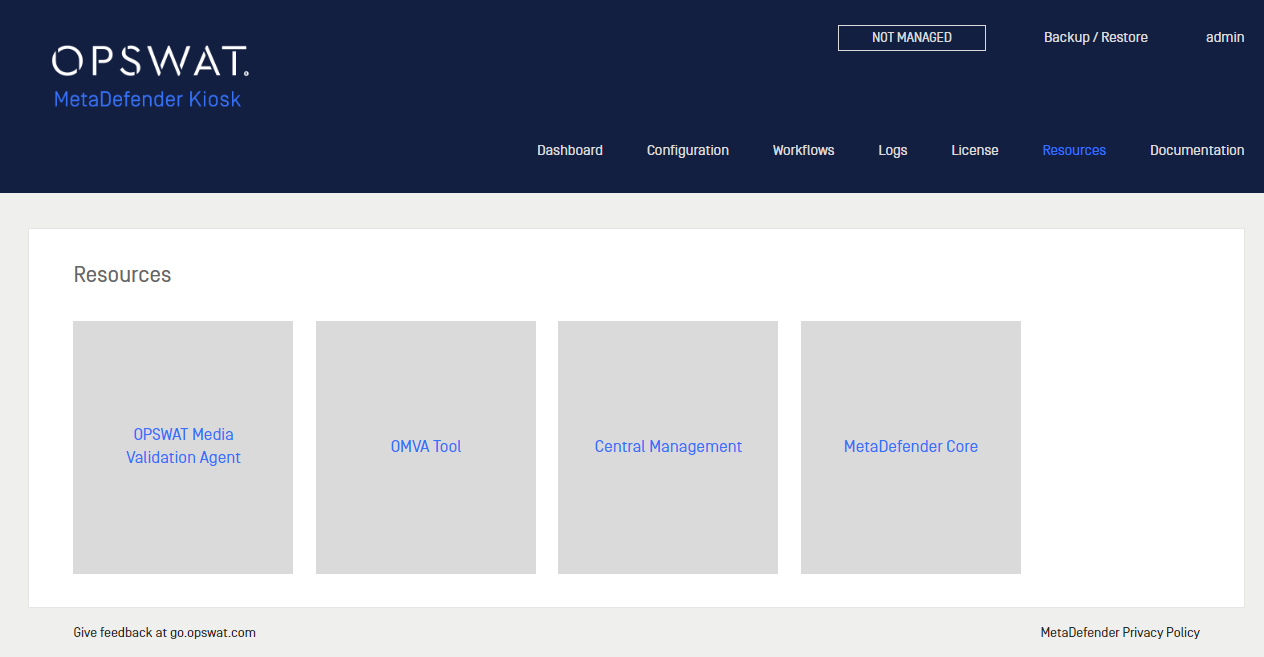
Task: Open the Documentation tab
Action: (1197, 150)
